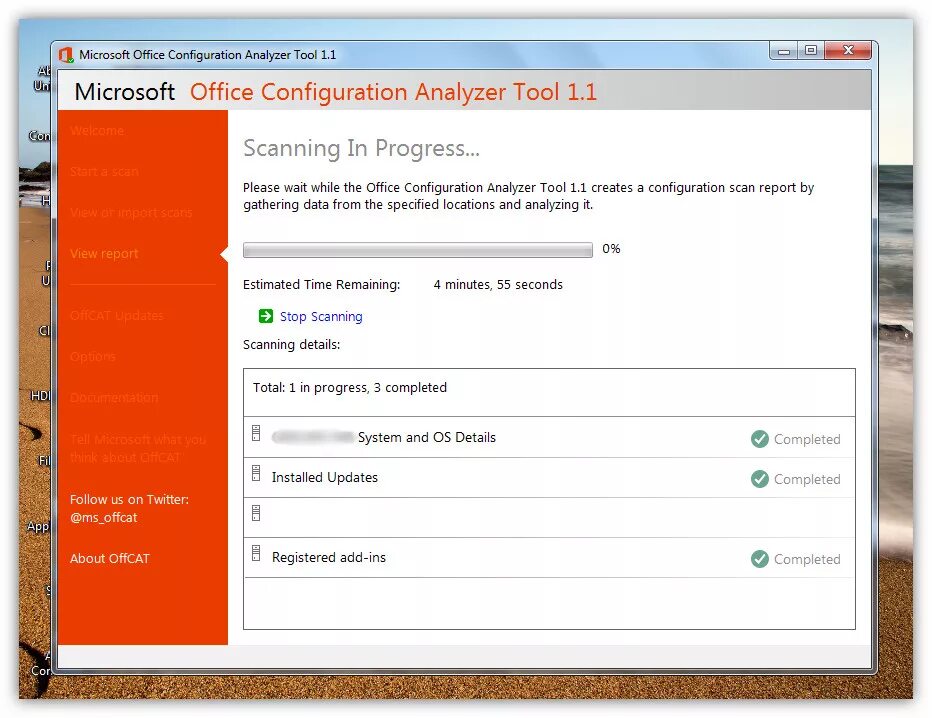Select Start a scan in sidebar
Viewport: 932px width, 718px height.
tap(104, 172)
